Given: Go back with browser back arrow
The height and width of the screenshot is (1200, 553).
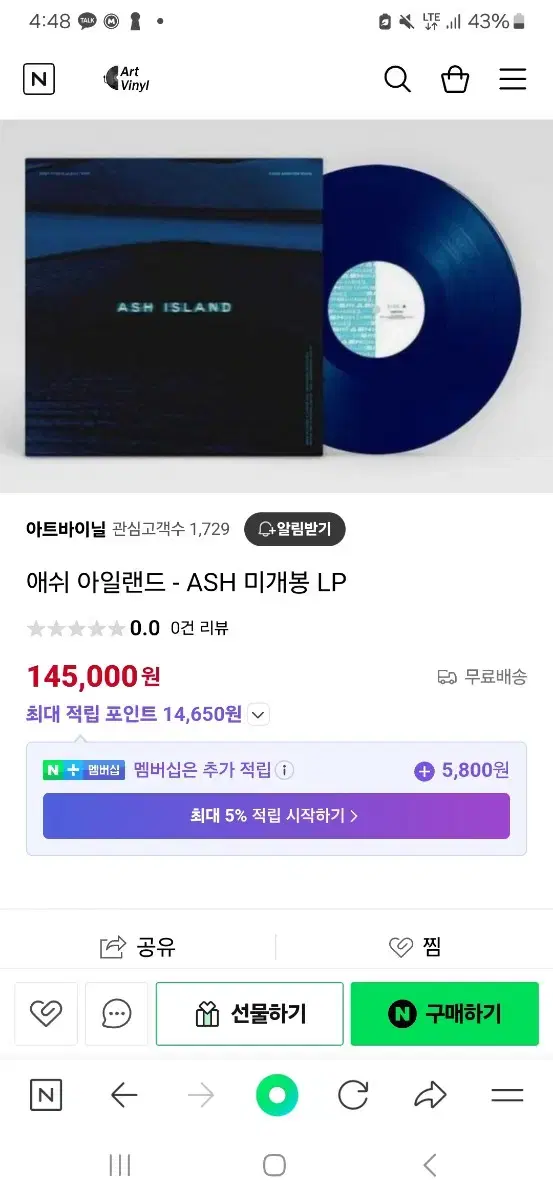Looking at the screenshot, I should tap(124, 1096).
